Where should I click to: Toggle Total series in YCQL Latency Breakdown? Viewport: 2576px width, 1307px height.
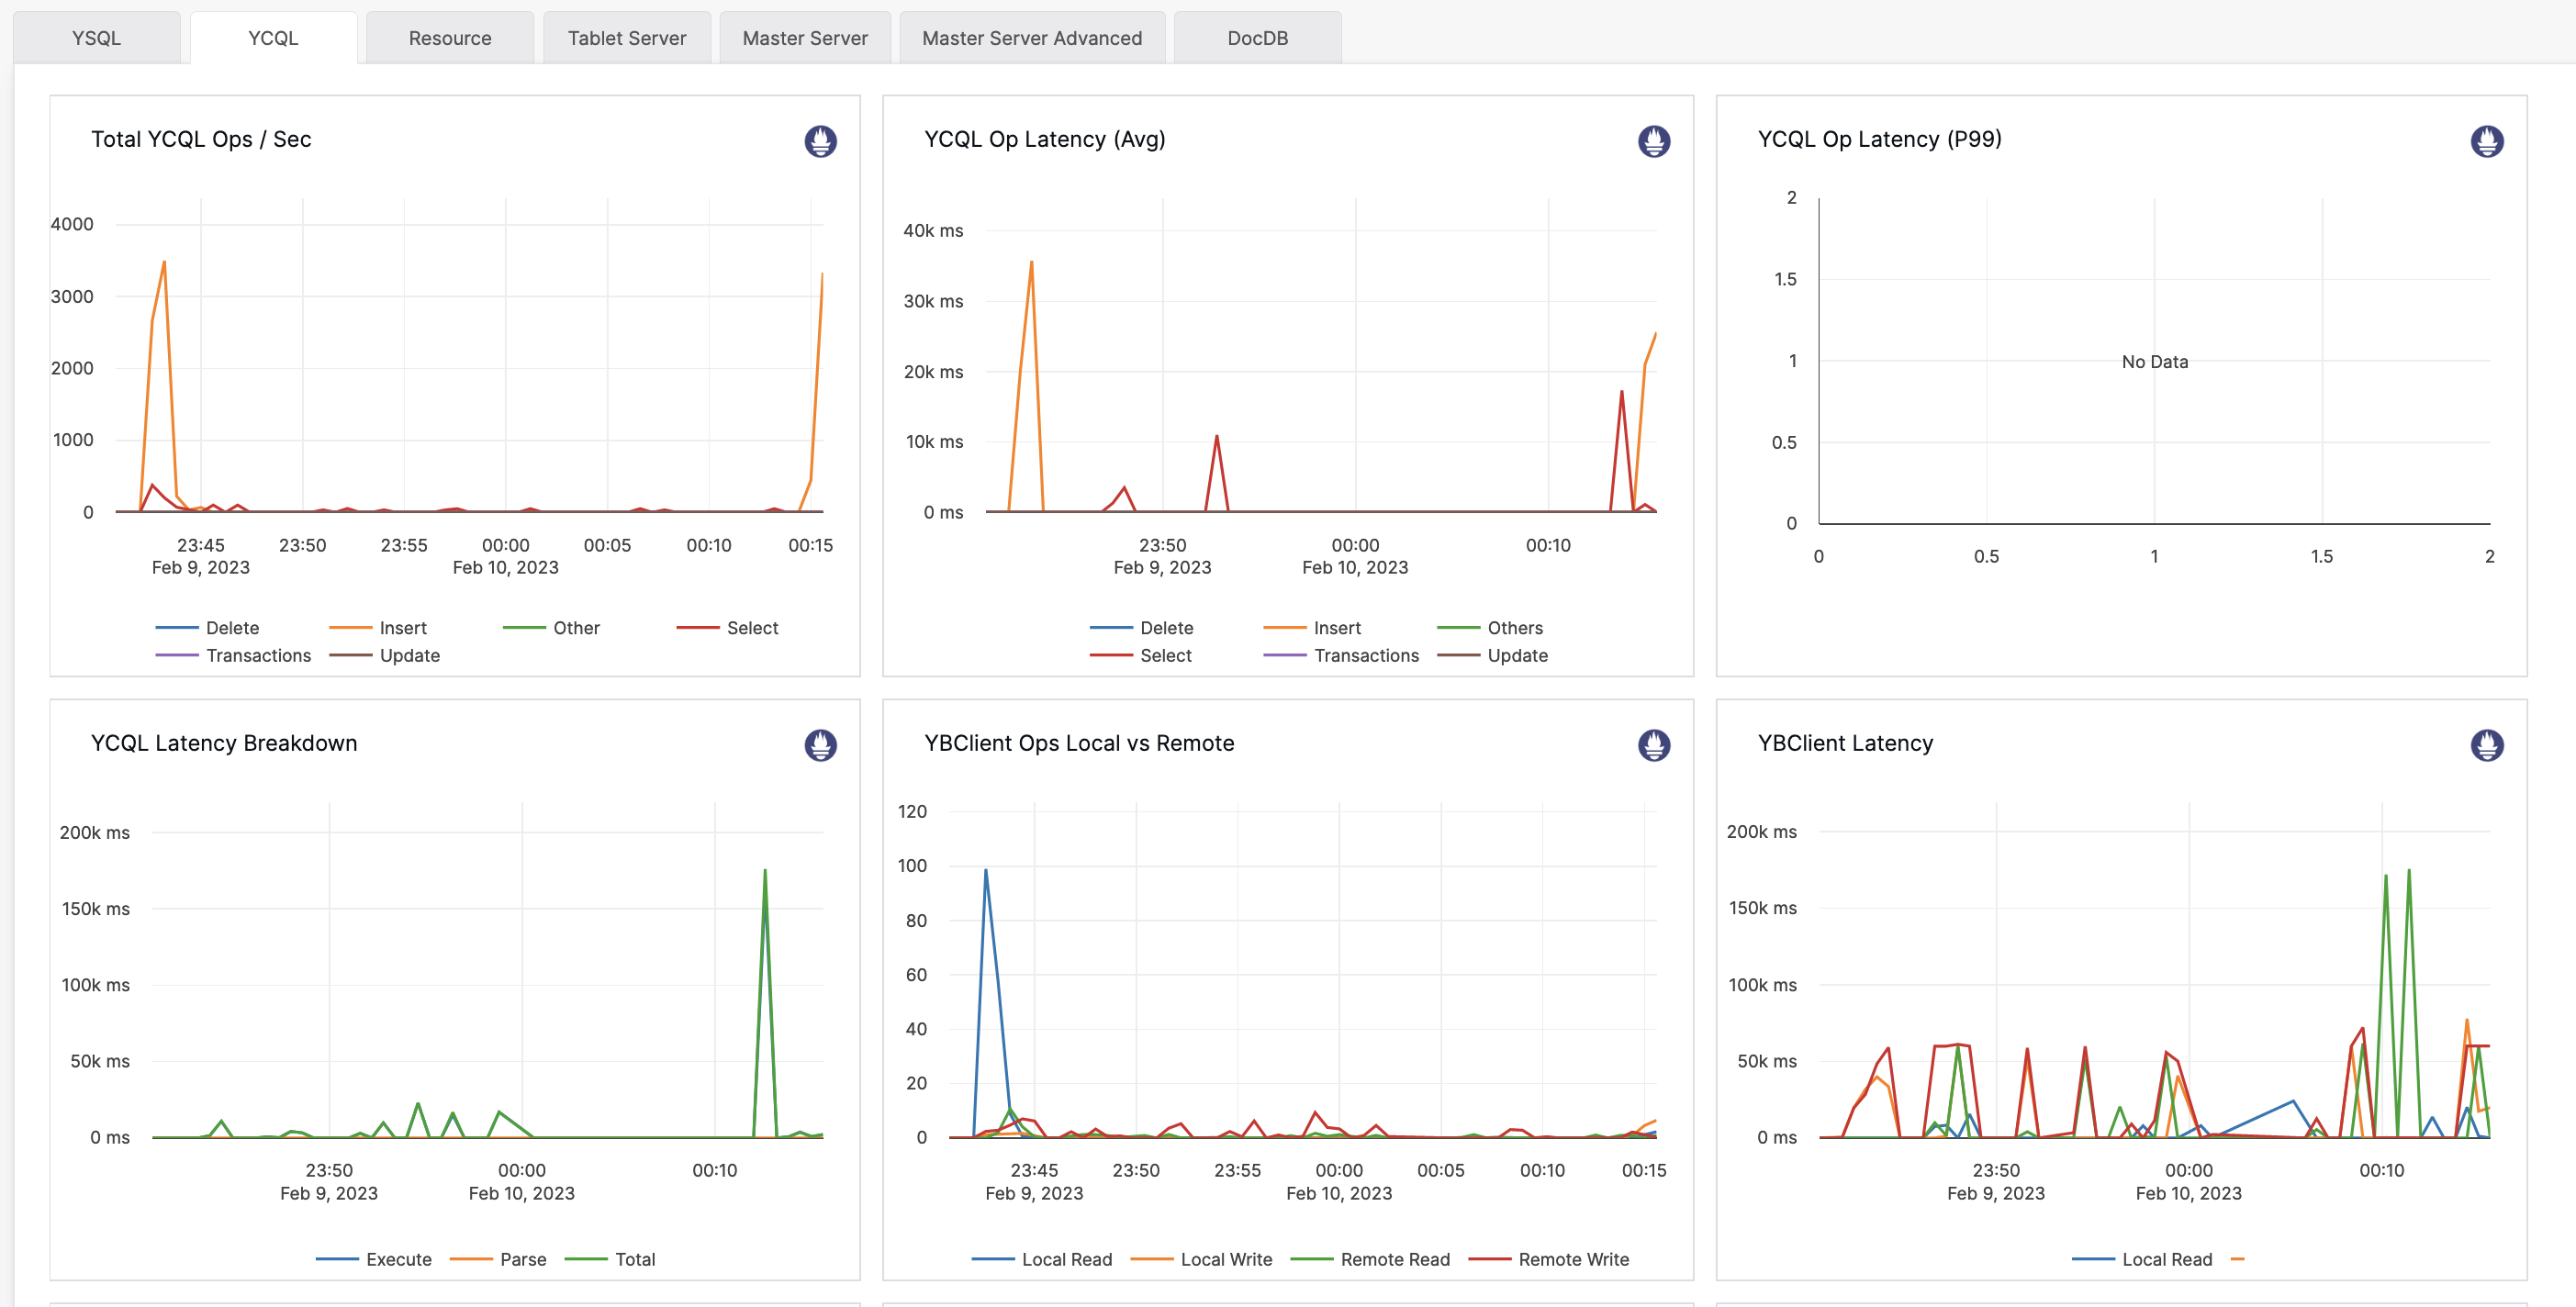click(610, 1260)
